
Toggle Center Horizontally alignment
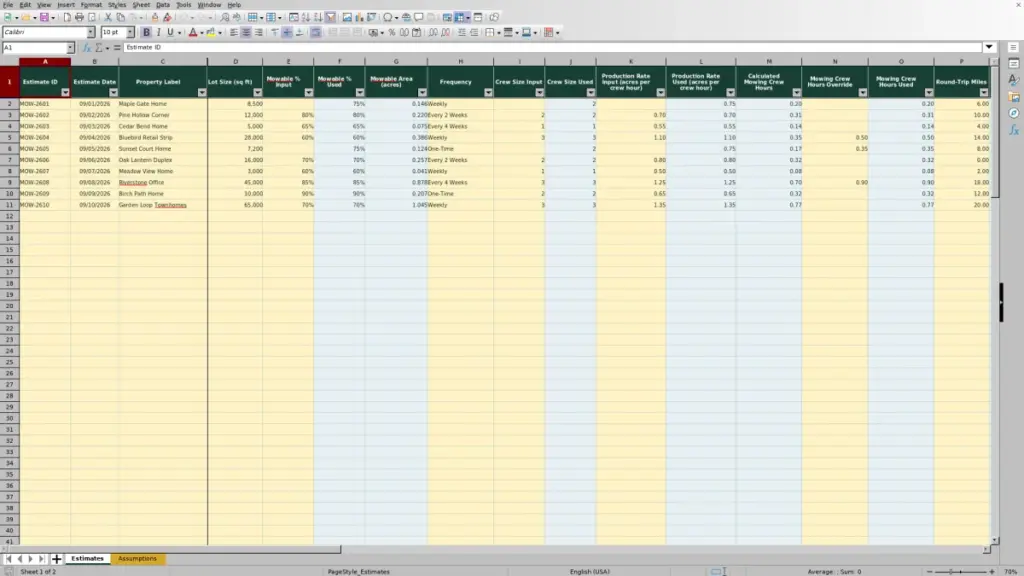coord(246,32)
